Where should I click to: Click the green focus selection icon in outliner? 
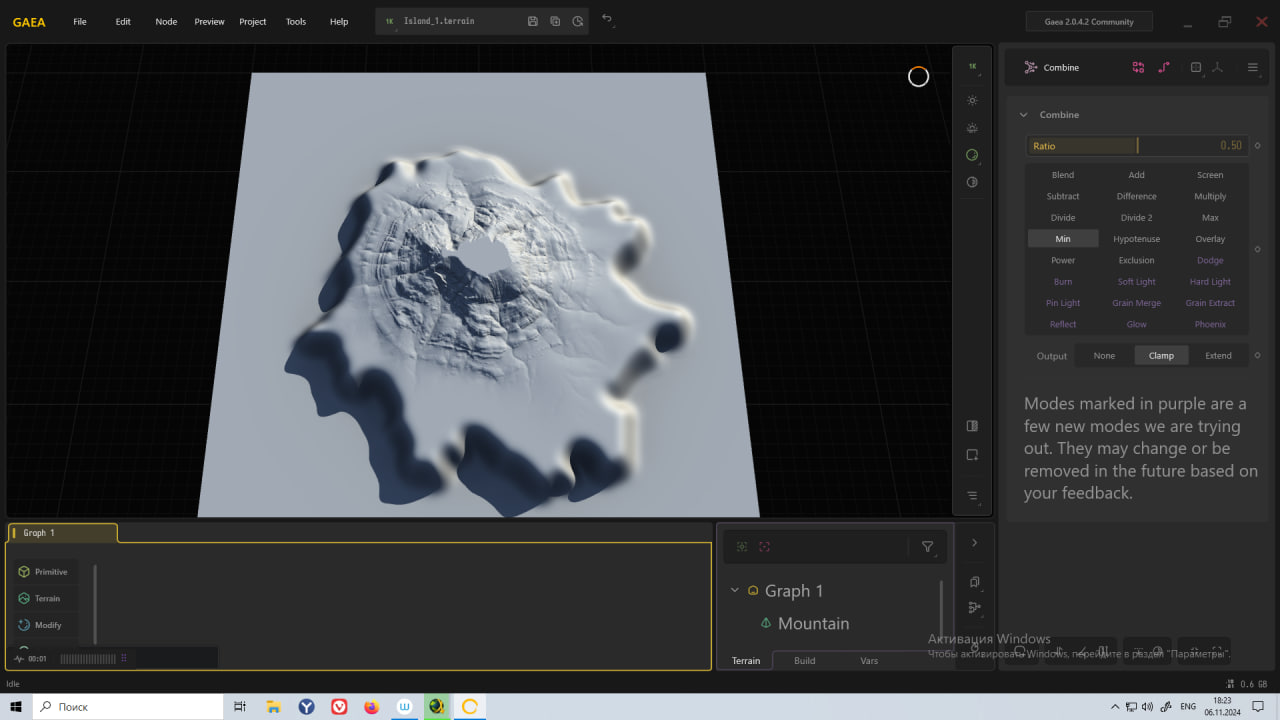[742, 547]
